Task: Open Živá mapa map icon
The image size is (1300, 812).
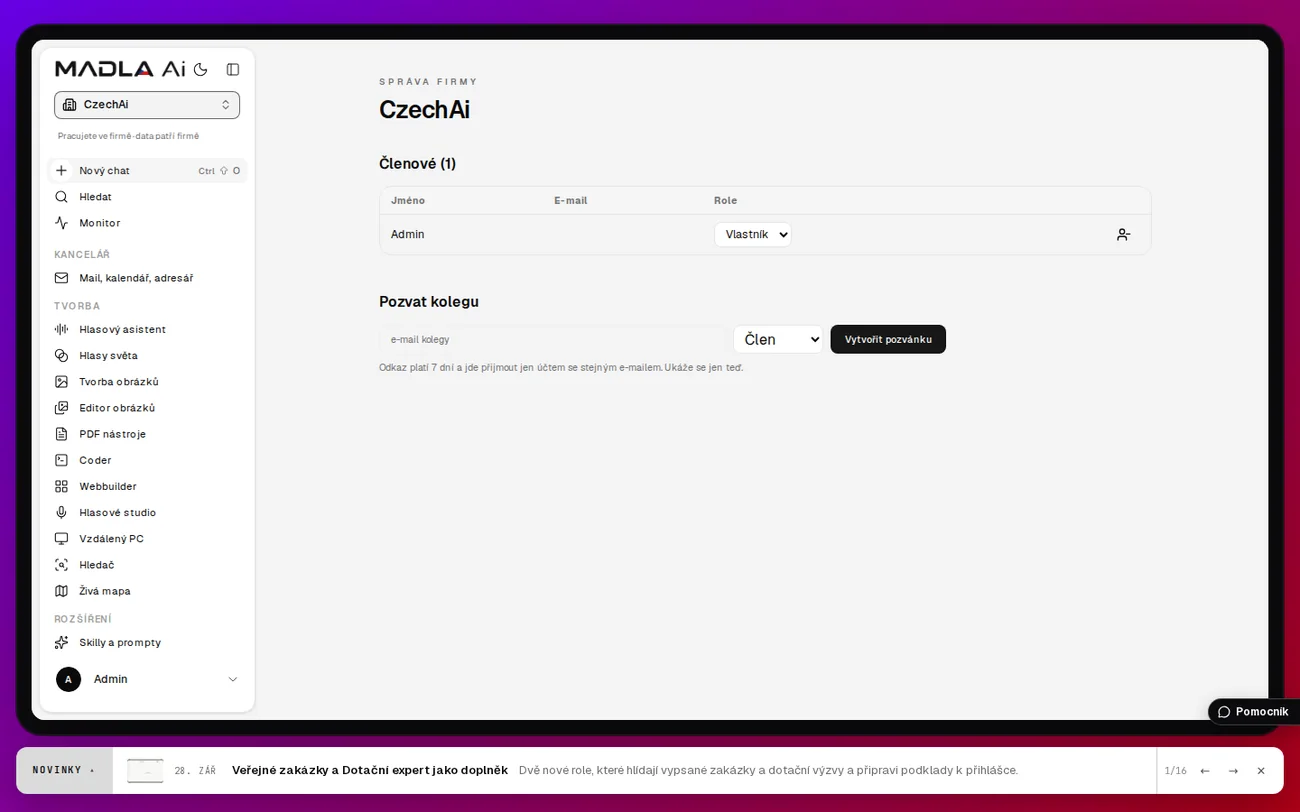Action: click(x=61, y=591)
